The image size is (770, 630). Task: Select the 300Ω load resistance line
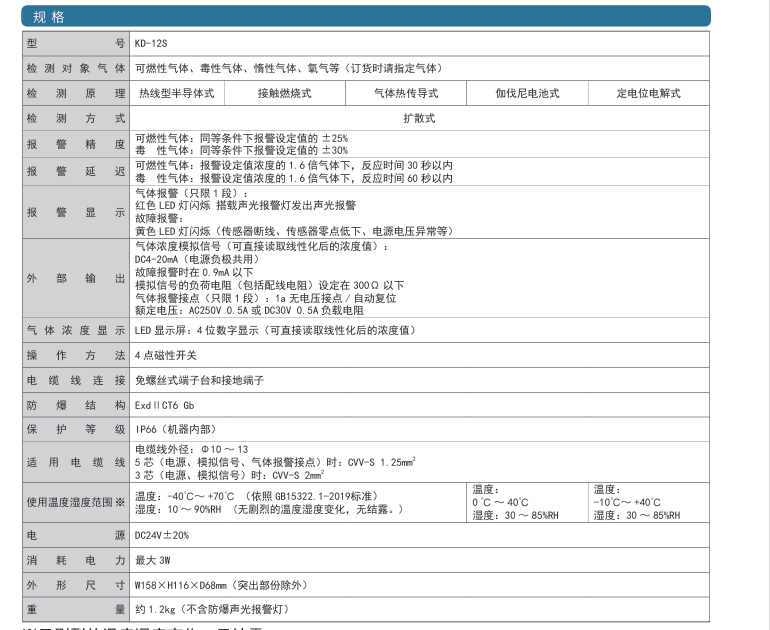[270, 285]
